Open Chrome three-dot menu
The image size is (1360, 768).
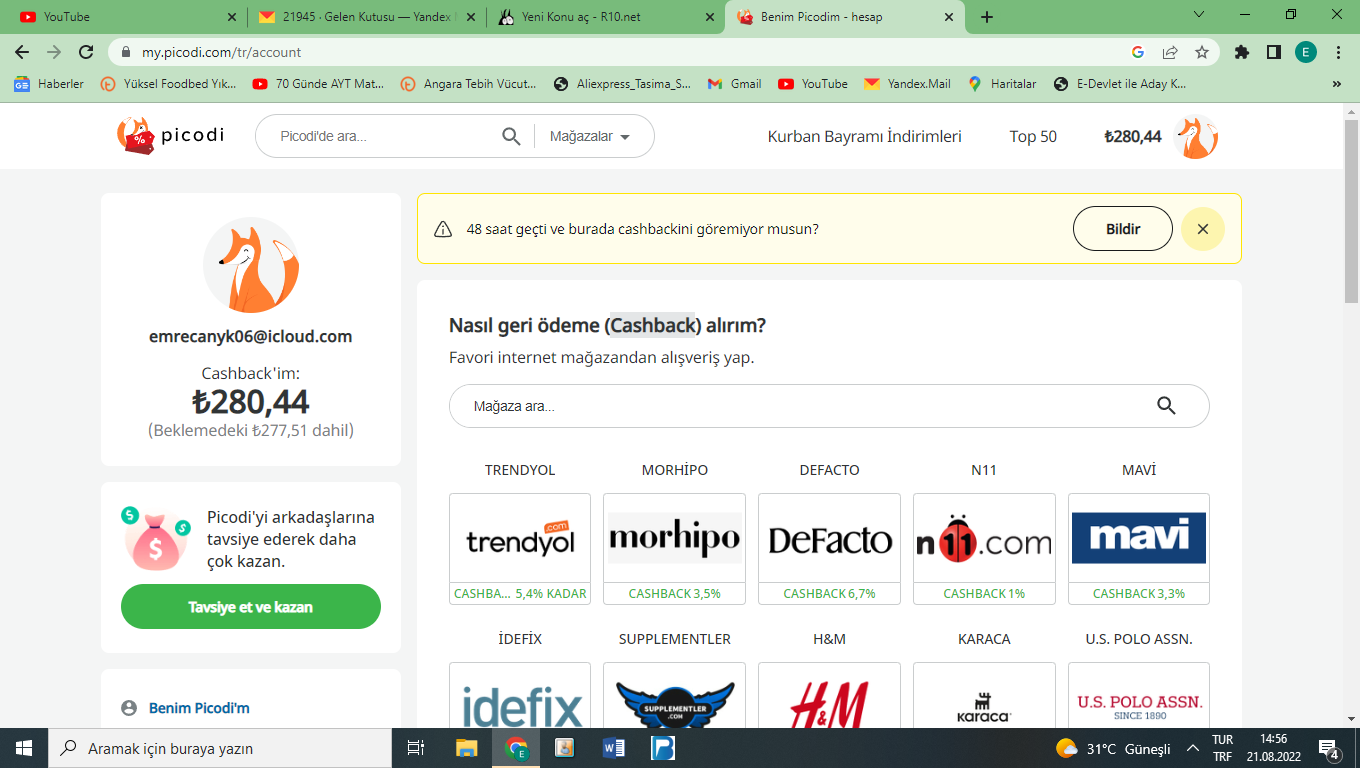pyautogui.click(x=1338, y=52)
